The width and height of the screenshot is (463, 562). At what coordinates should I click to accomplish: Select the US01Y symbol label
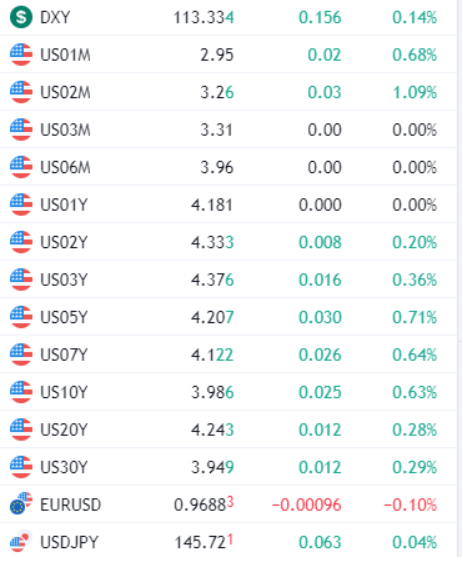(64, 205)
